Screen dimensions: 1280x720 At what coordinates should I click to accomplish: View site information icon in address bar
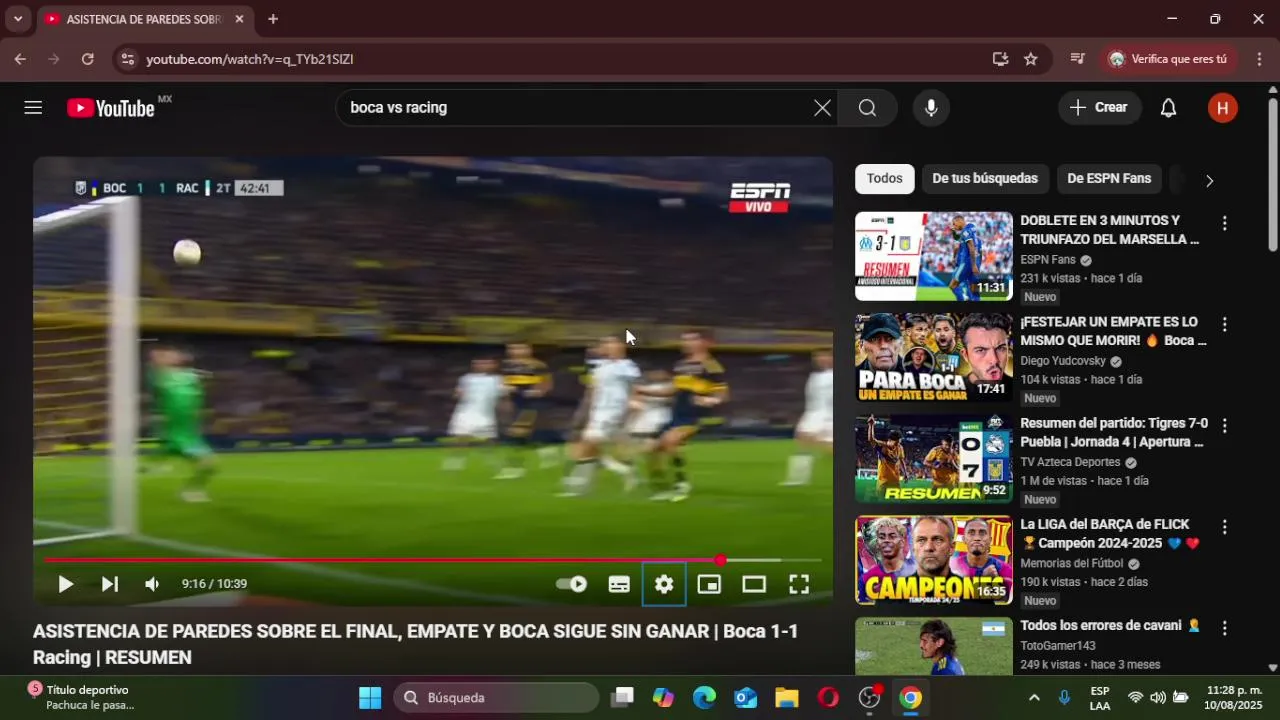[x=127, y=59]
